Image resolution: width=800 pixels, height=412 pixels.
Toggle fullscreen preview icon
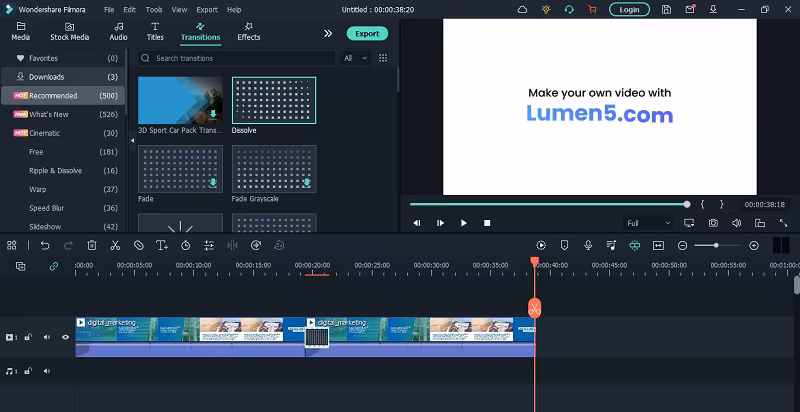(x=784, y=223)
